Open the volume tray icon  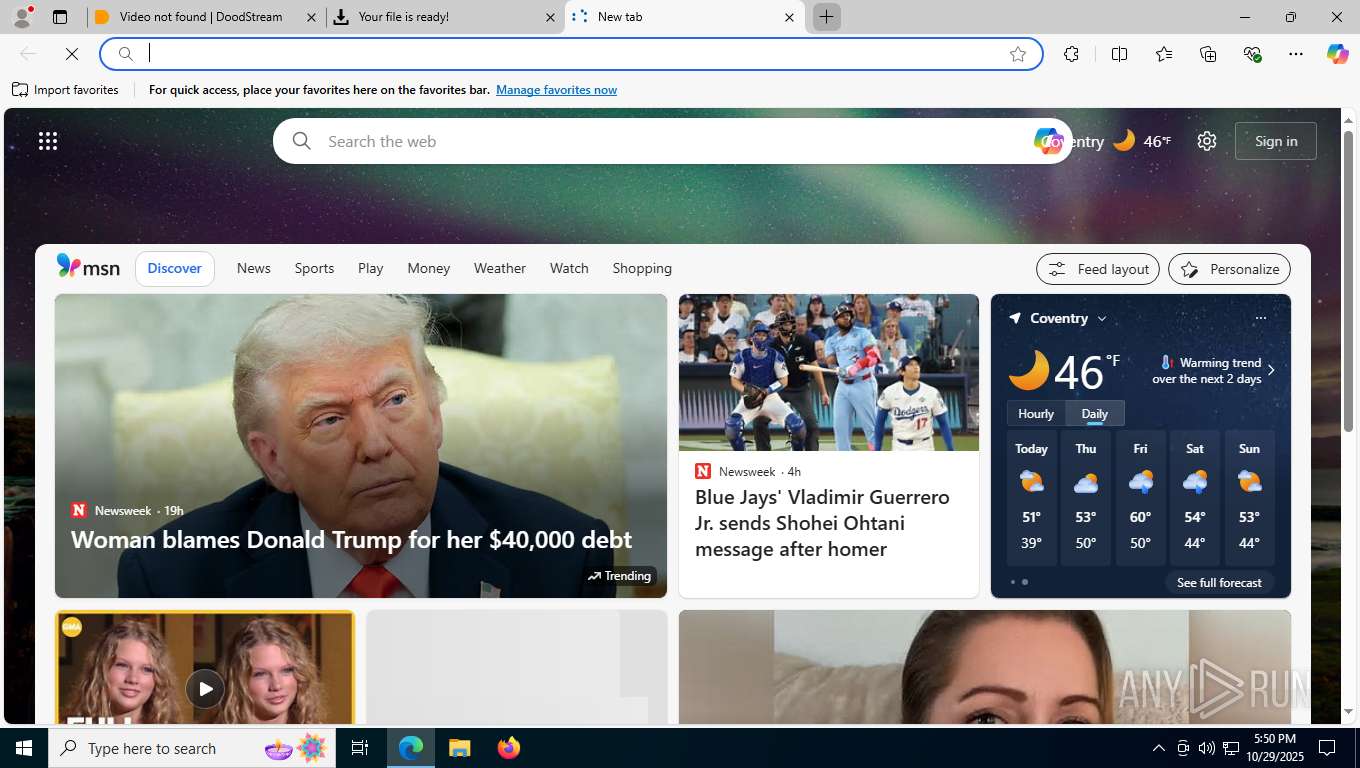point(1206,748)
